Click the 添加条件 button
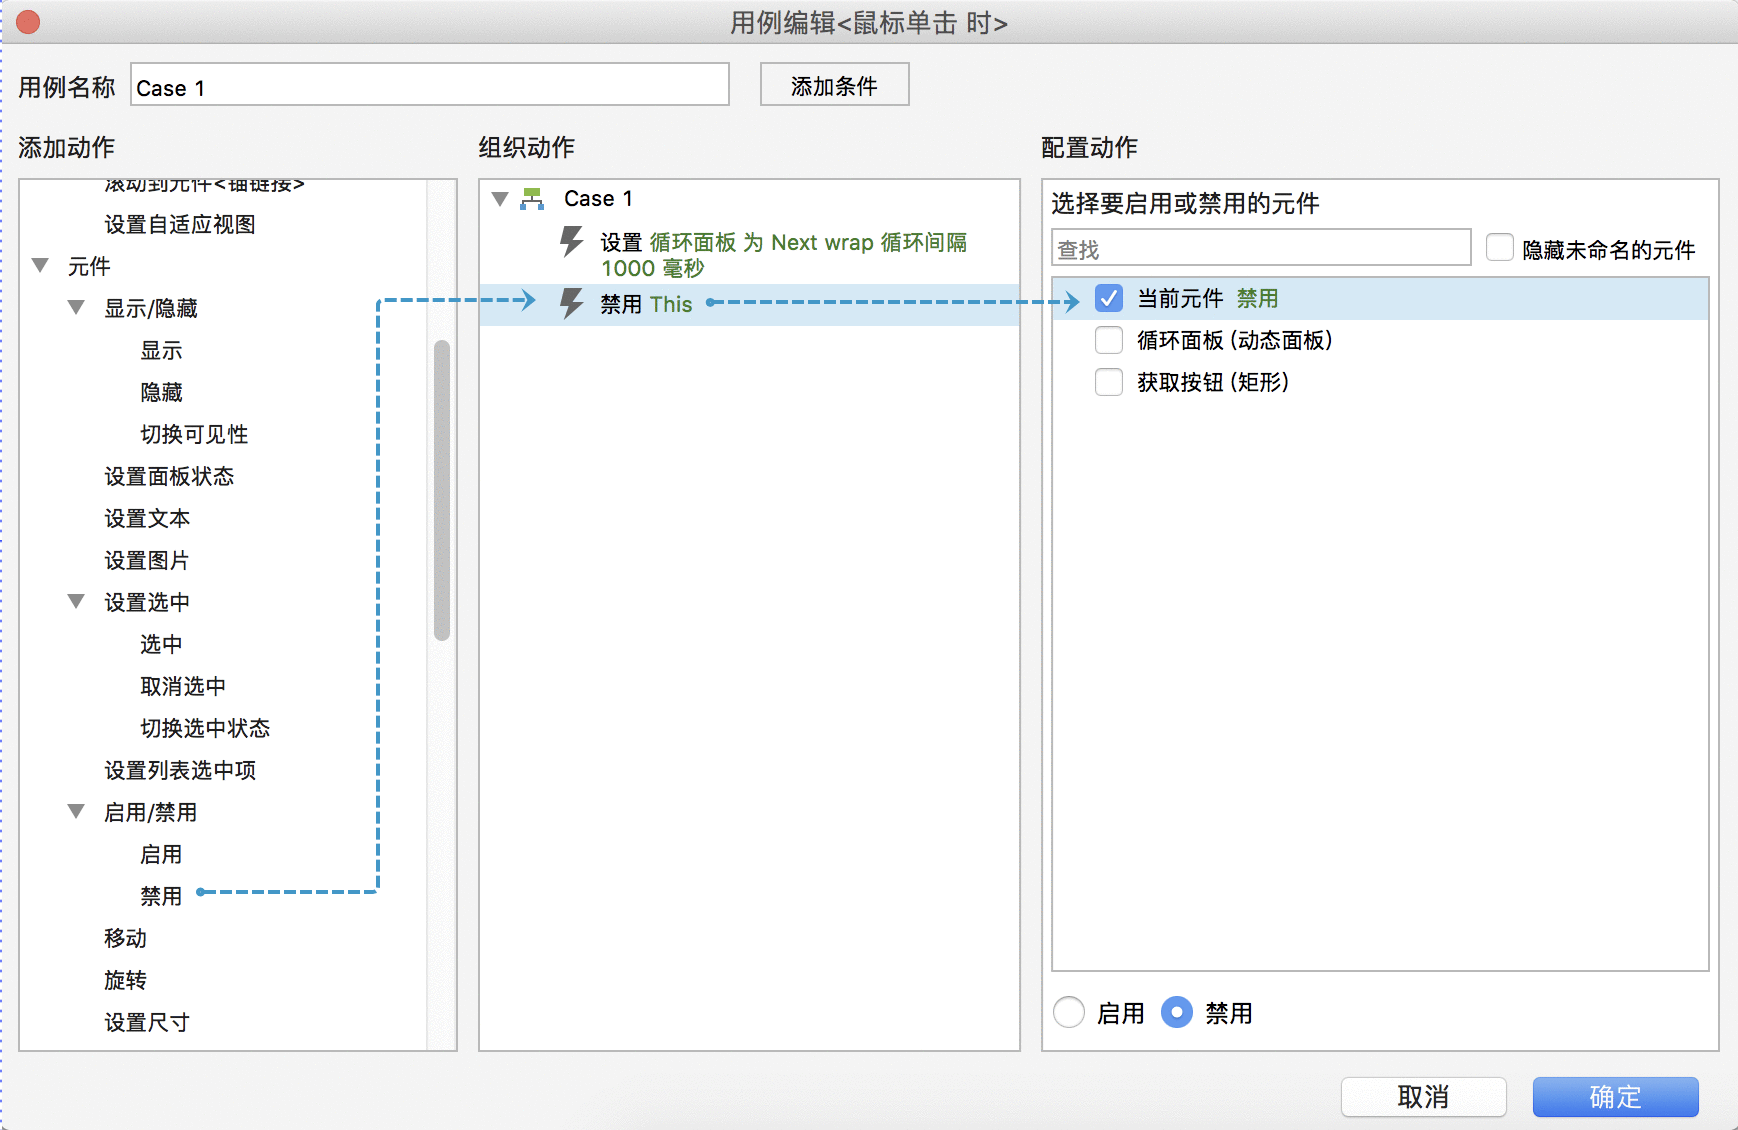Screen dimensions: 1738x1130 pyautogui.click(x=834, y=85)
